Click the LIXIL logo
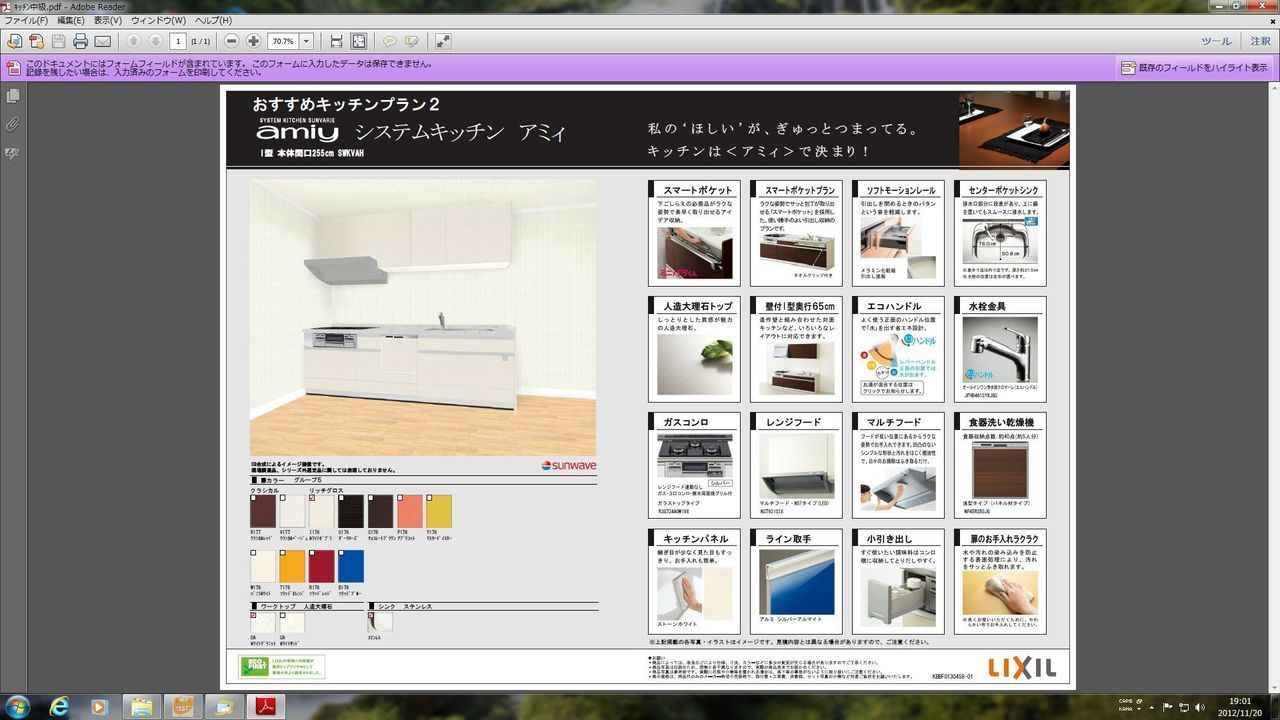 coord(1022,667)
